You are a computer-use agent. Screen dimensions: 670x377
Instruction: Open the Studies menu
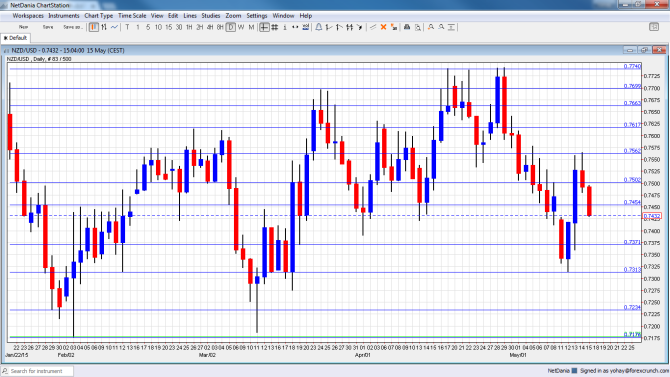pos(211,16)
